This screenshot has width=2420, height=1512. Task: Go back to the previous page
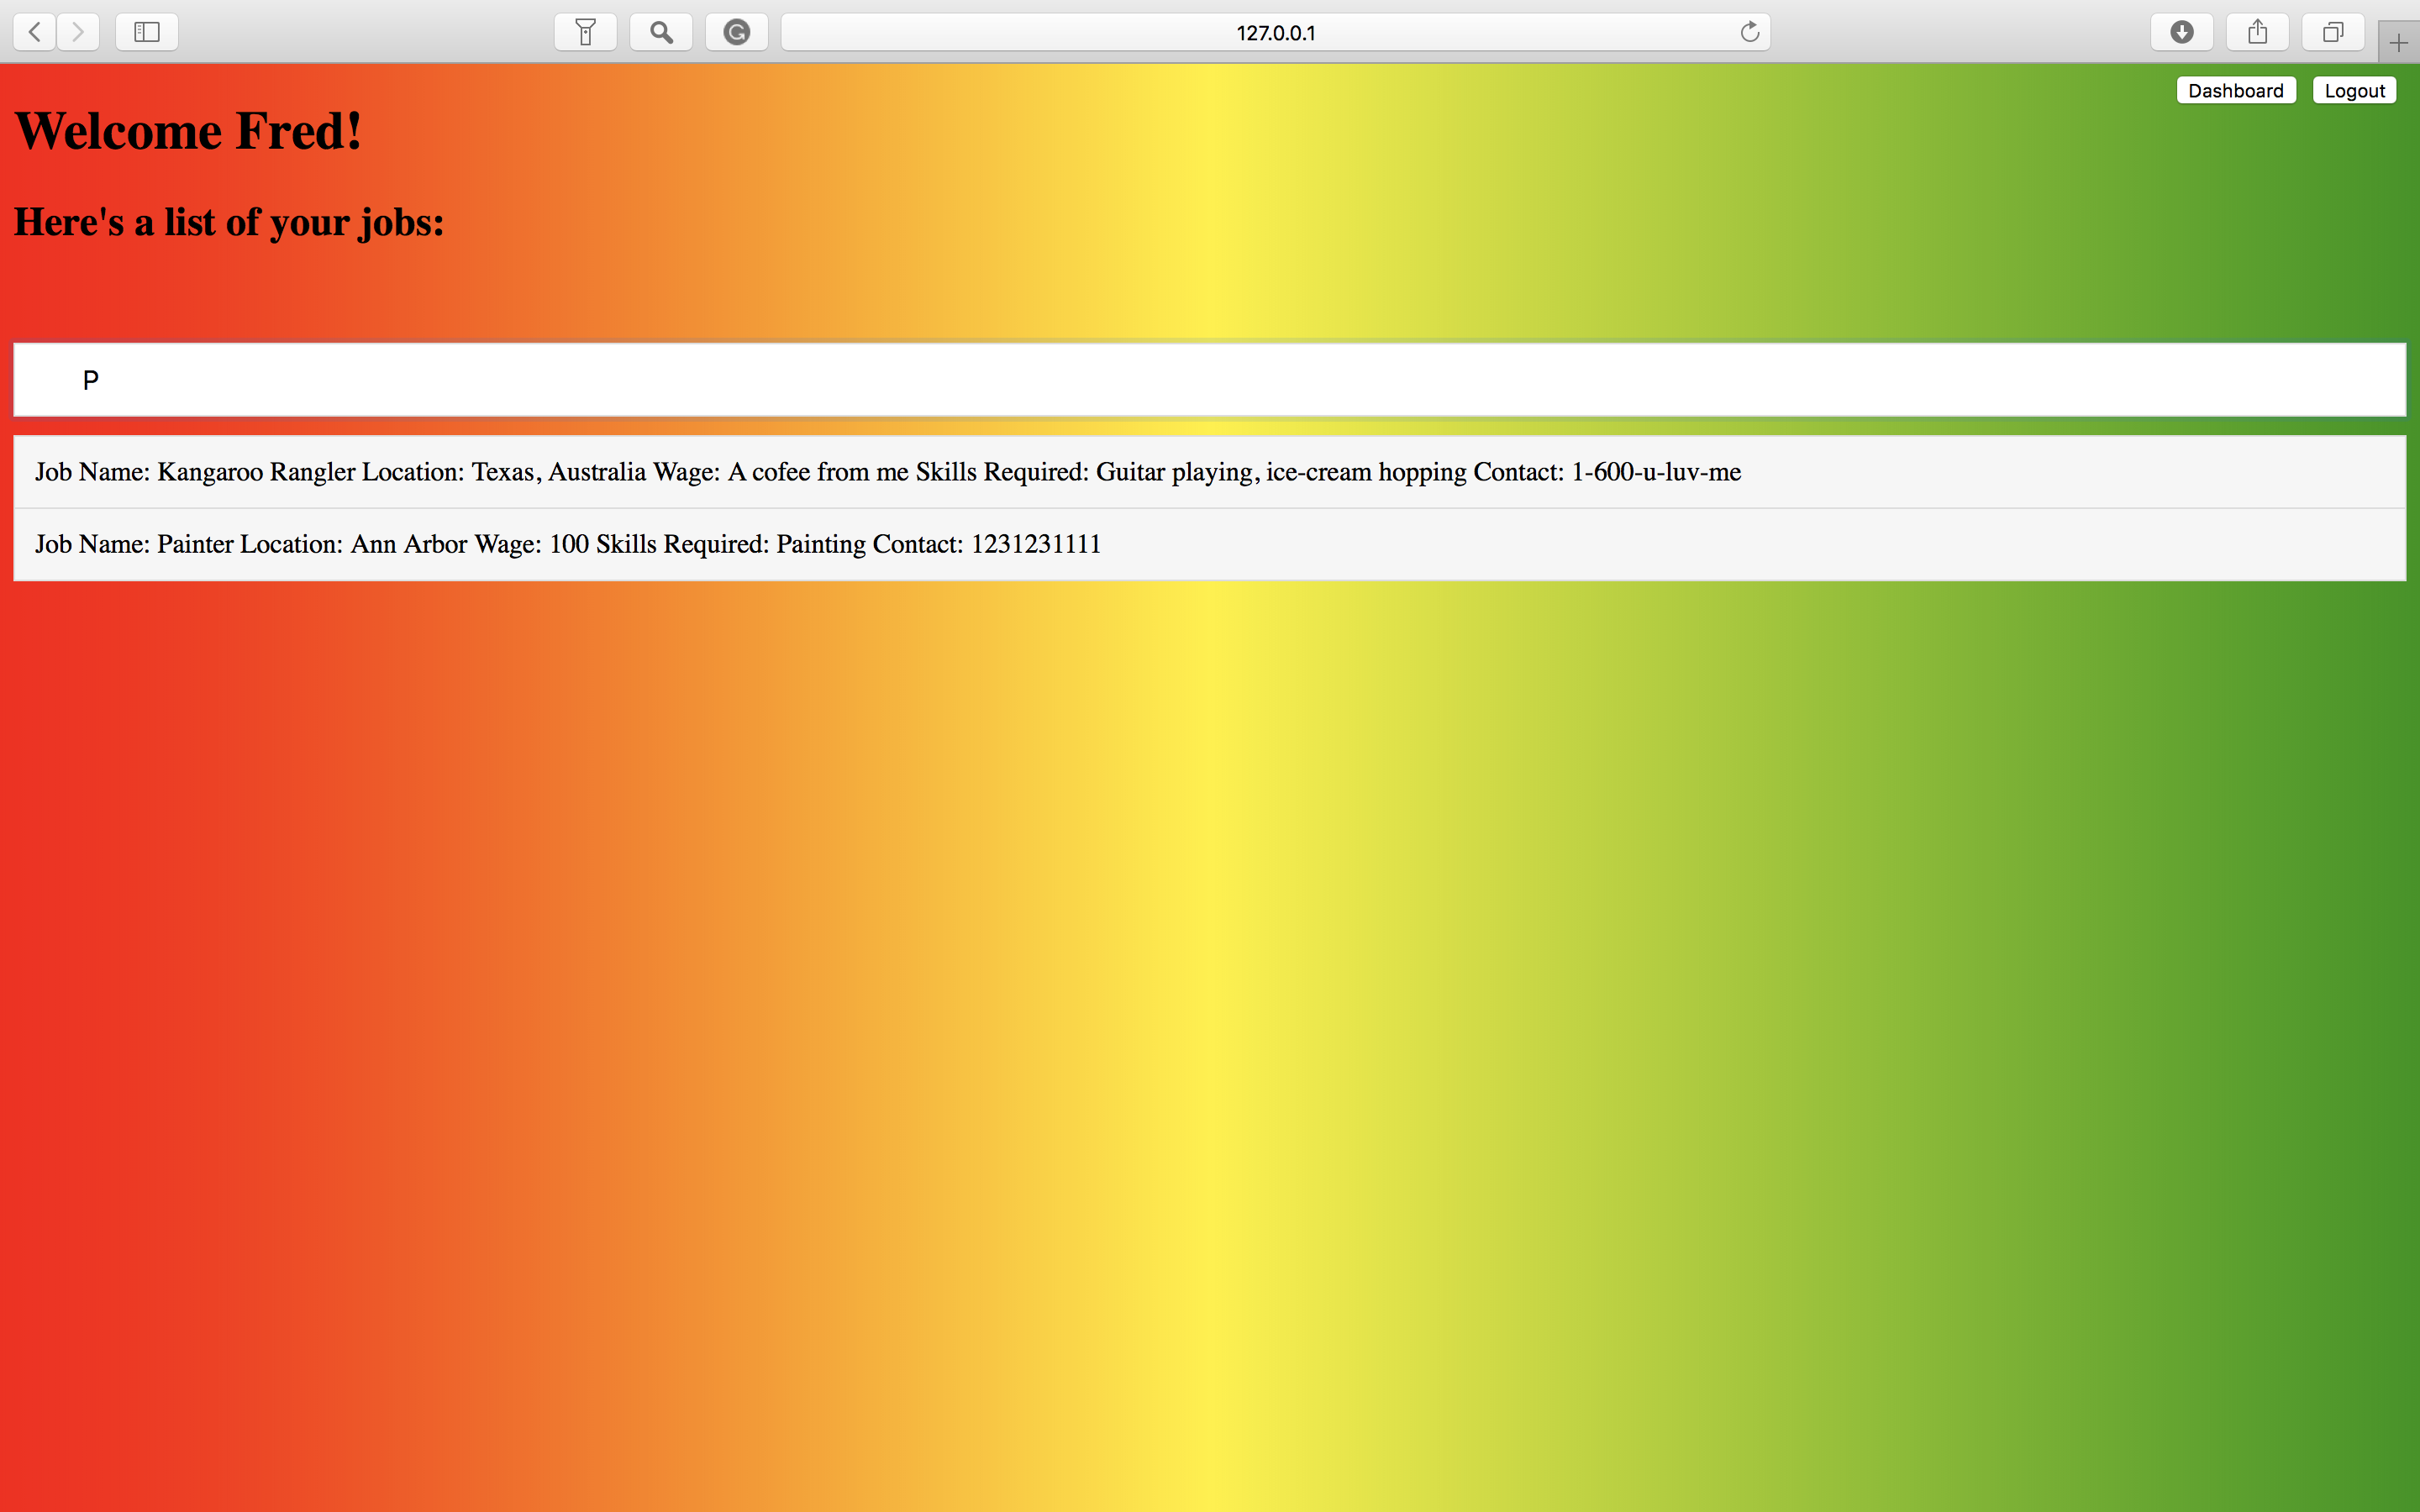pyautogui.click(x=34, y=32)
